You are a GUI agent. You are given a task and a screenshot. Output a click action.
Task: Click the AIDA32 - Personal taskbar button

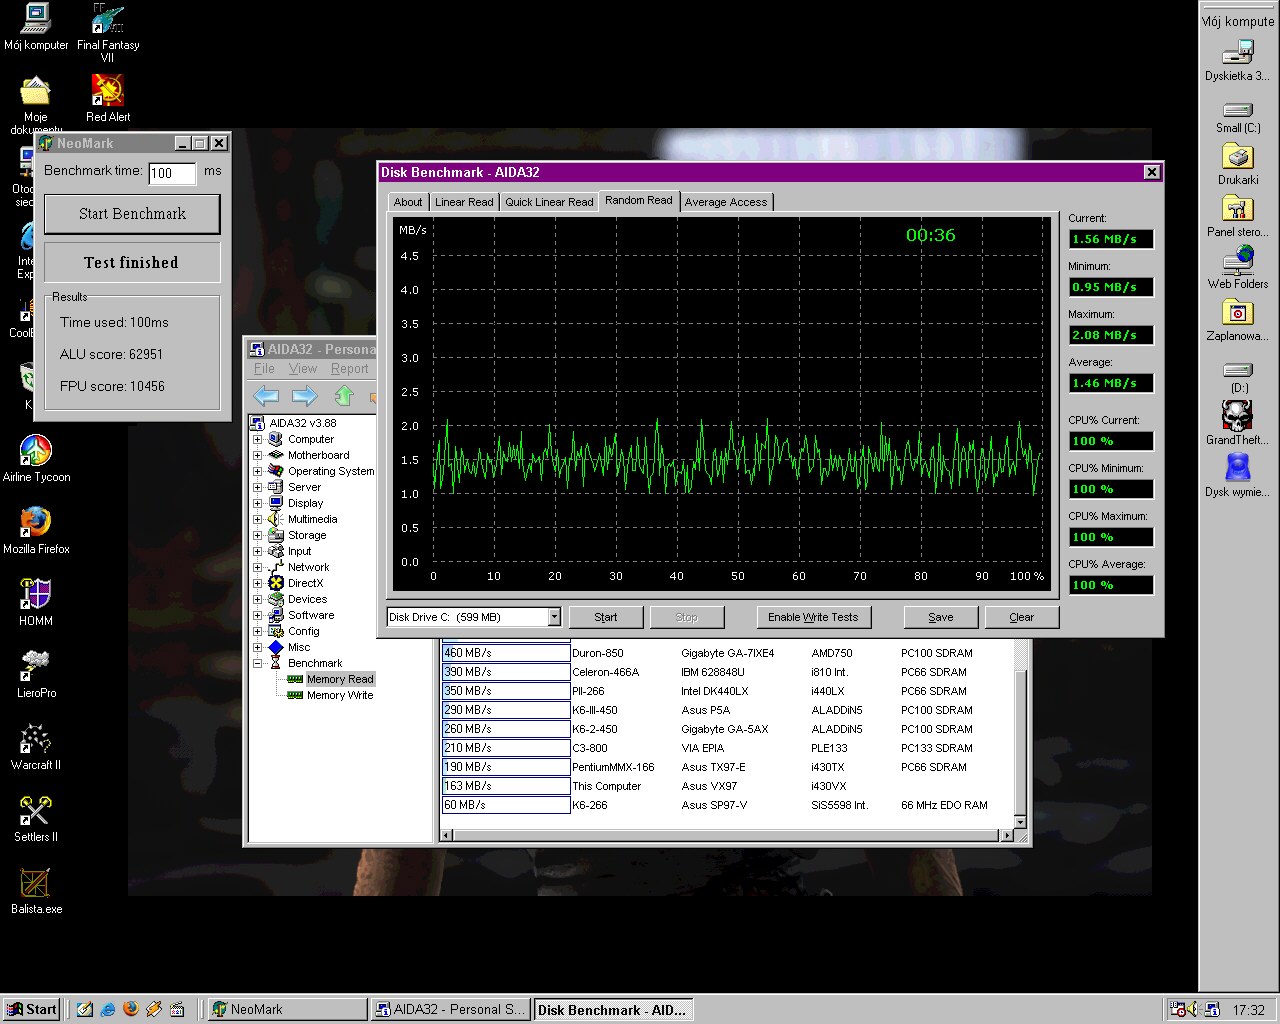pos(450,1009)
